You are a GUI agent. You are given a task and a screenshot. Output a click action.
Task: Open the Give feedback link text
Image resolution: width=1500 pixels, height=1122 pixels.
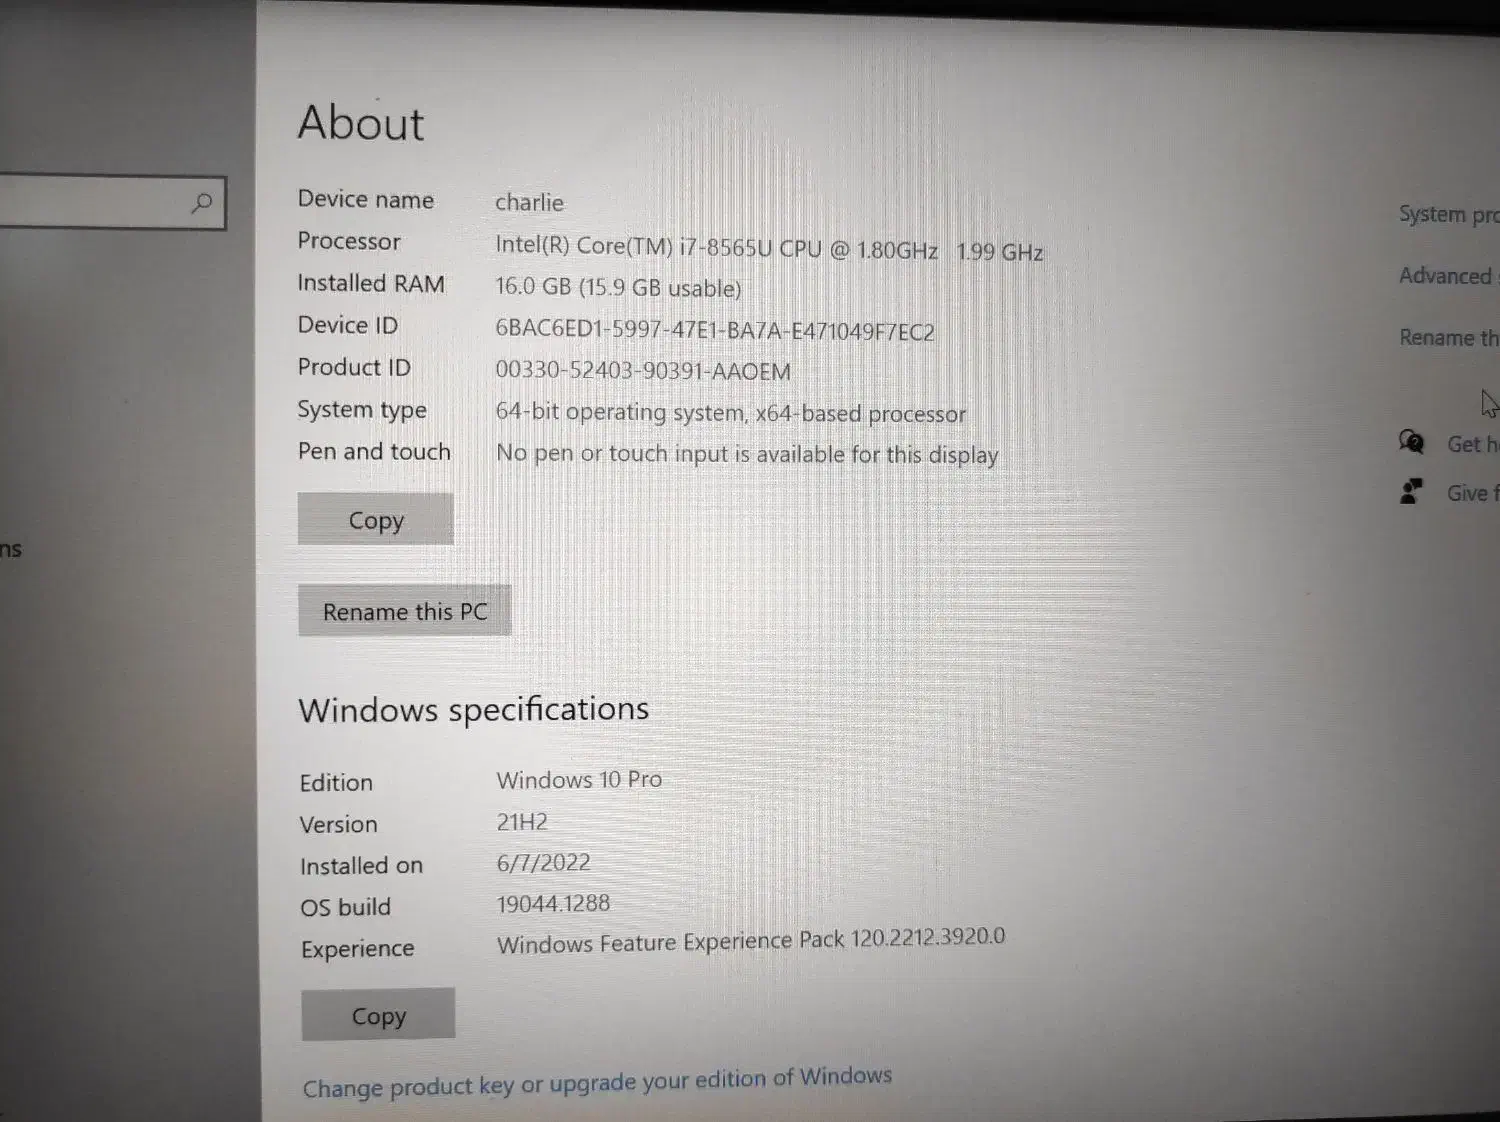point(1471,493)
